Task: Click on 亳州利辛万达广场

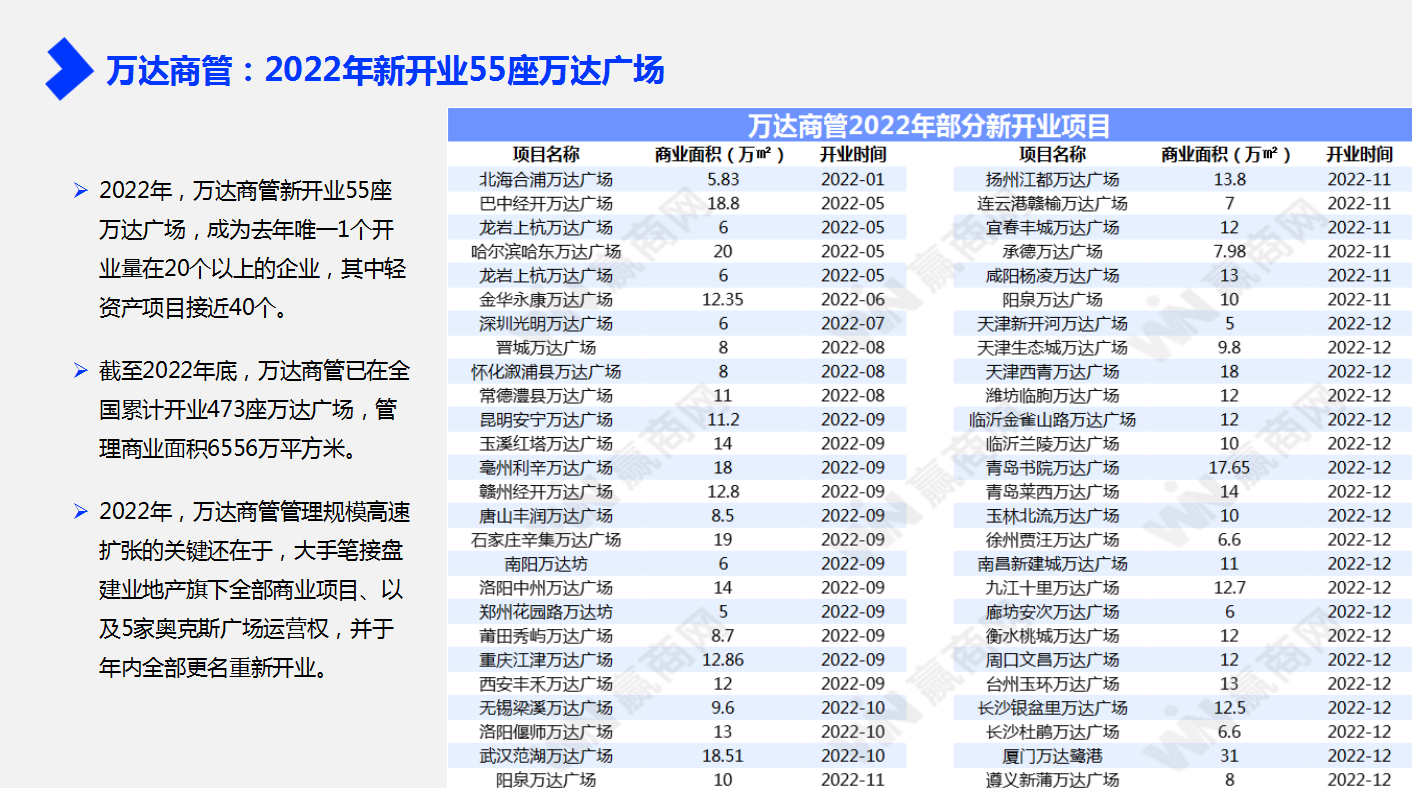Action: (x=546, y=468)
